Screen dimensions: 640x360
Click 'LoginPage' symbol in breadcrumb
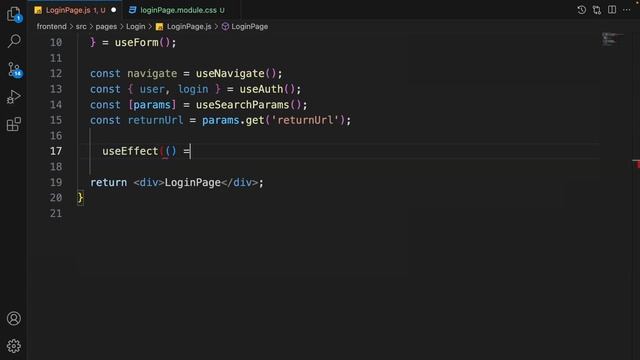[245, 27]
